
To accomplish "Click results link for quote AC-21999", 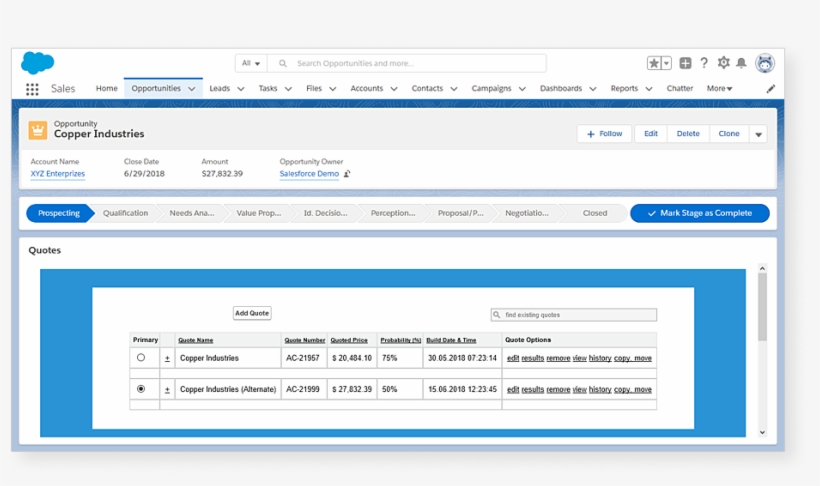I will pyautogui.click(x=532, y=390).
